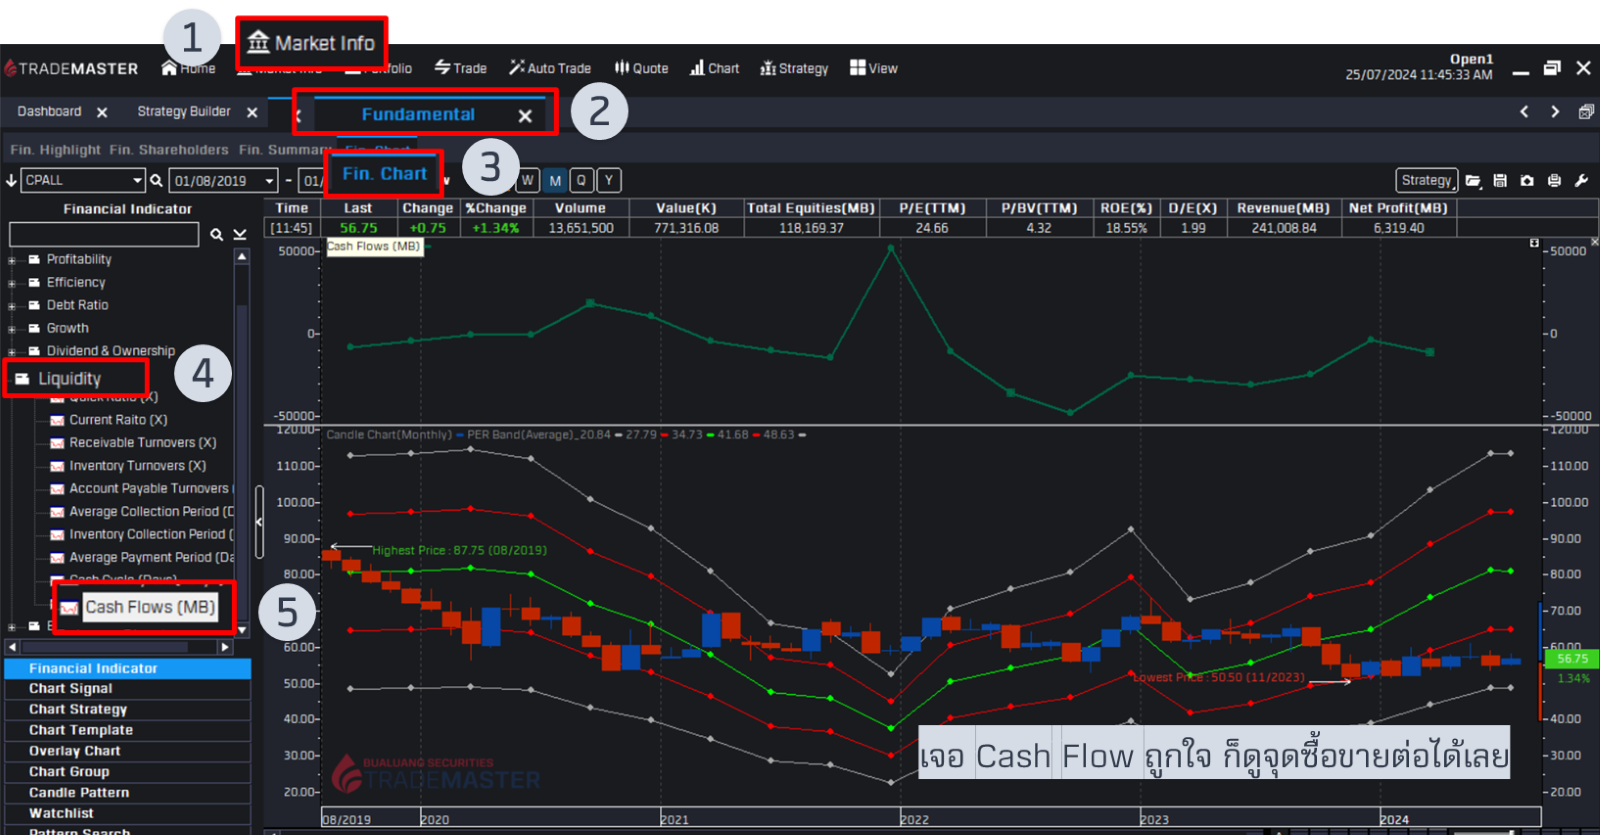Click the Cash Flows (MB) chart label
Image resolution: width=1600 pixels, height=835 pixels.
pyautogui.click(x=374, y=247)
